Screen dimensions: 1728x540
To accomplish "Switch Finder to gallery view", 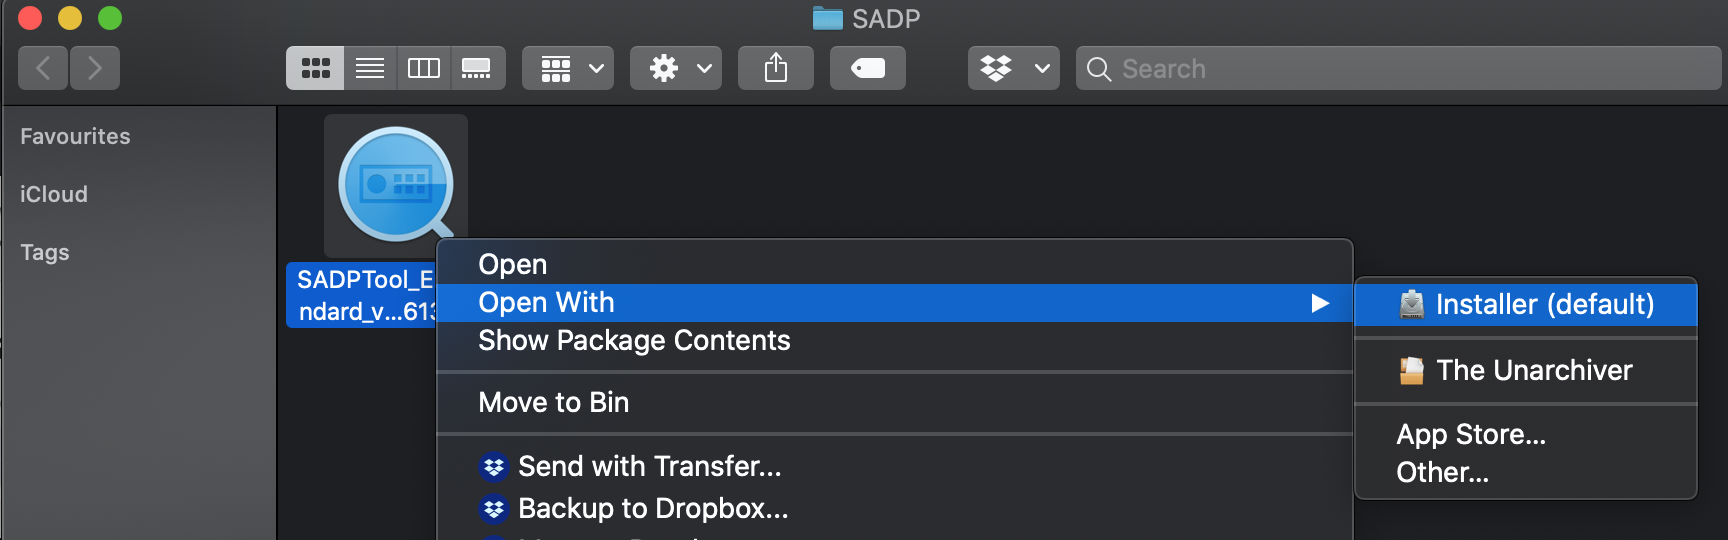I will [x=477, y=68].
